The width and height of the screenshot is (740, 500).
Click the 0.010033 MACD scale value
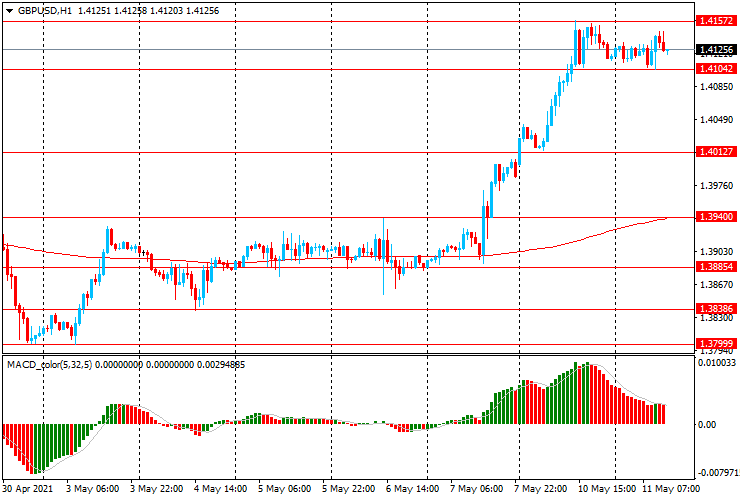(719, 363)
